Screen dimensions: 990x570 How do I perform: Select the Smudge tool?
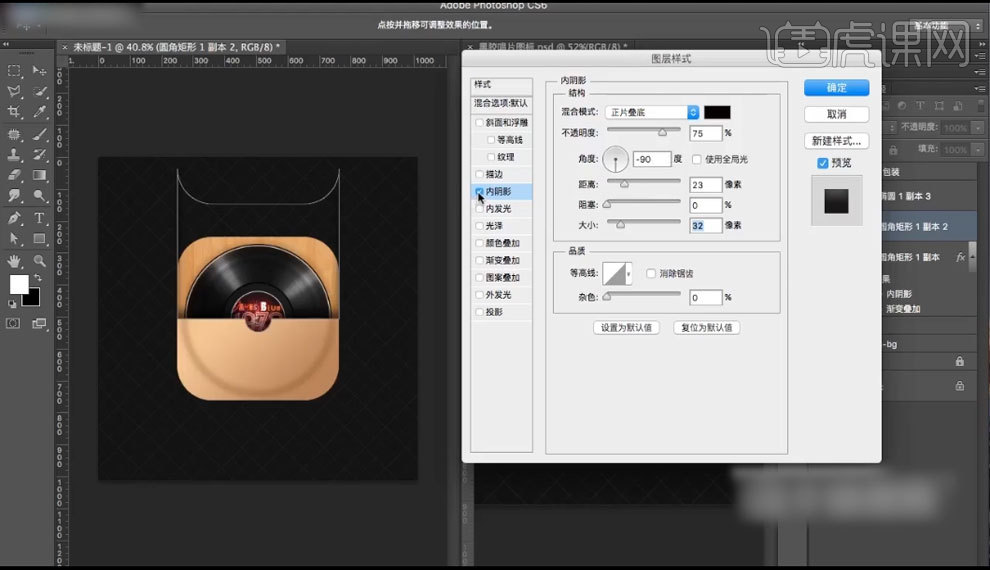tap(14, 196)
